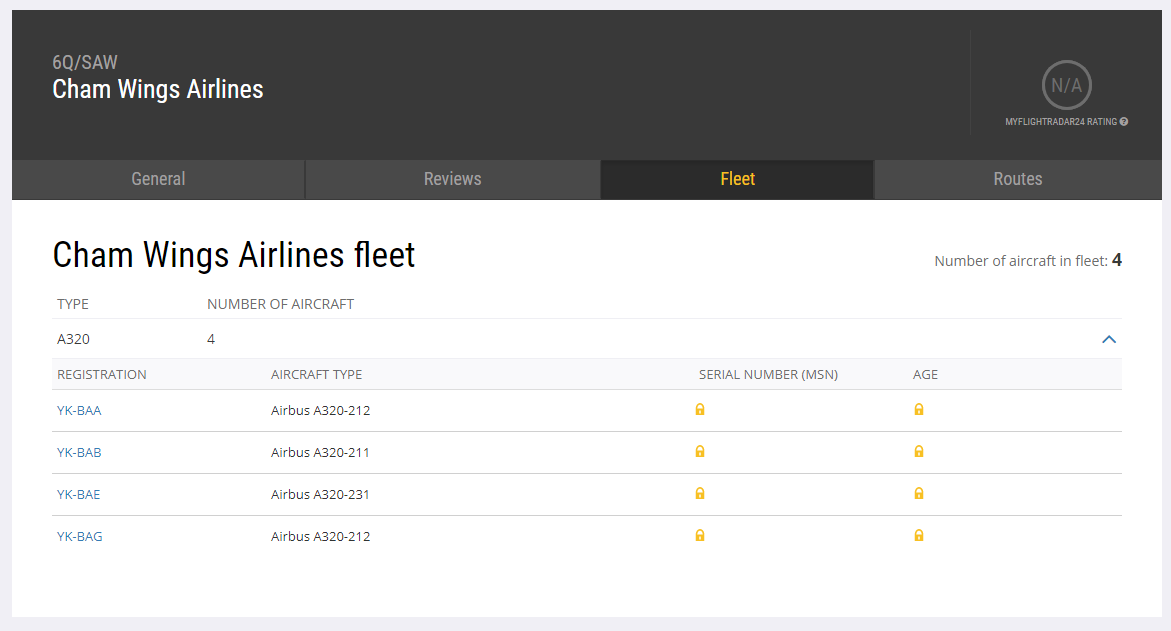Click the AGE column header
The image size is (1171, 631).
[x=925, y=374]
